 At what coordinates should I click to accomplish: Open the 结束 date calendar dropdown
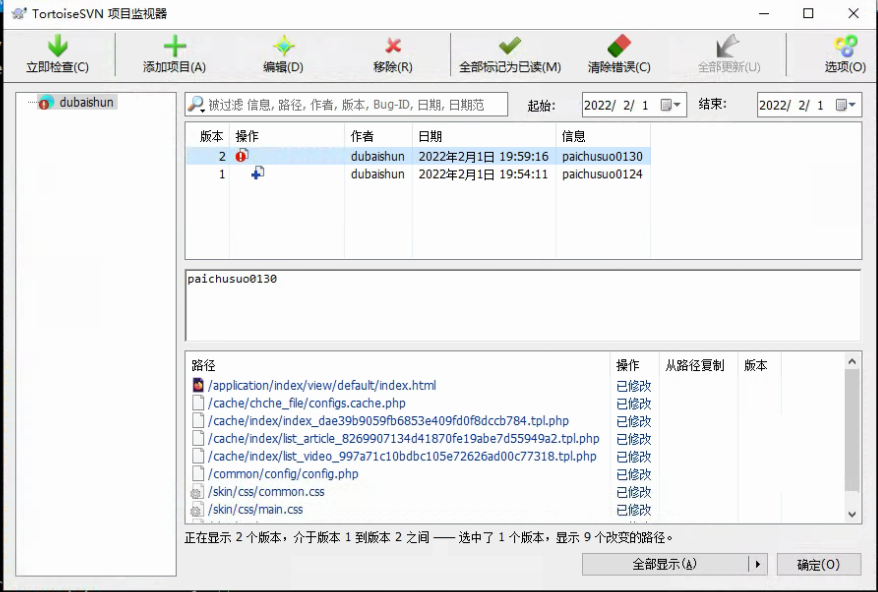(x=846, y=105)
